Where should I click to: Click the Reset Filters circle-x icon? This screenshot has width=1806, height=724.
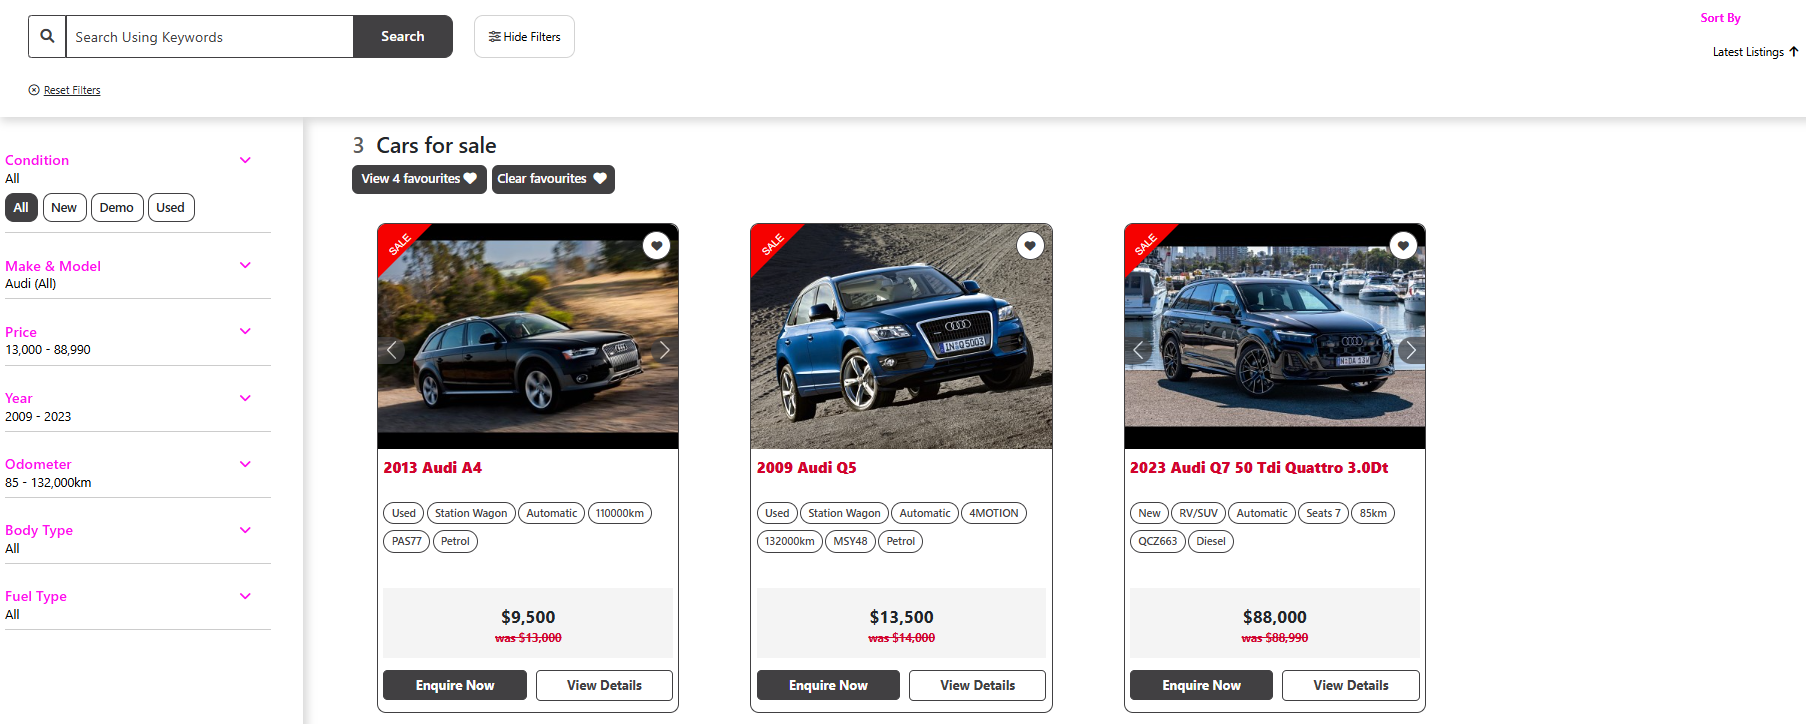(34, 90)
